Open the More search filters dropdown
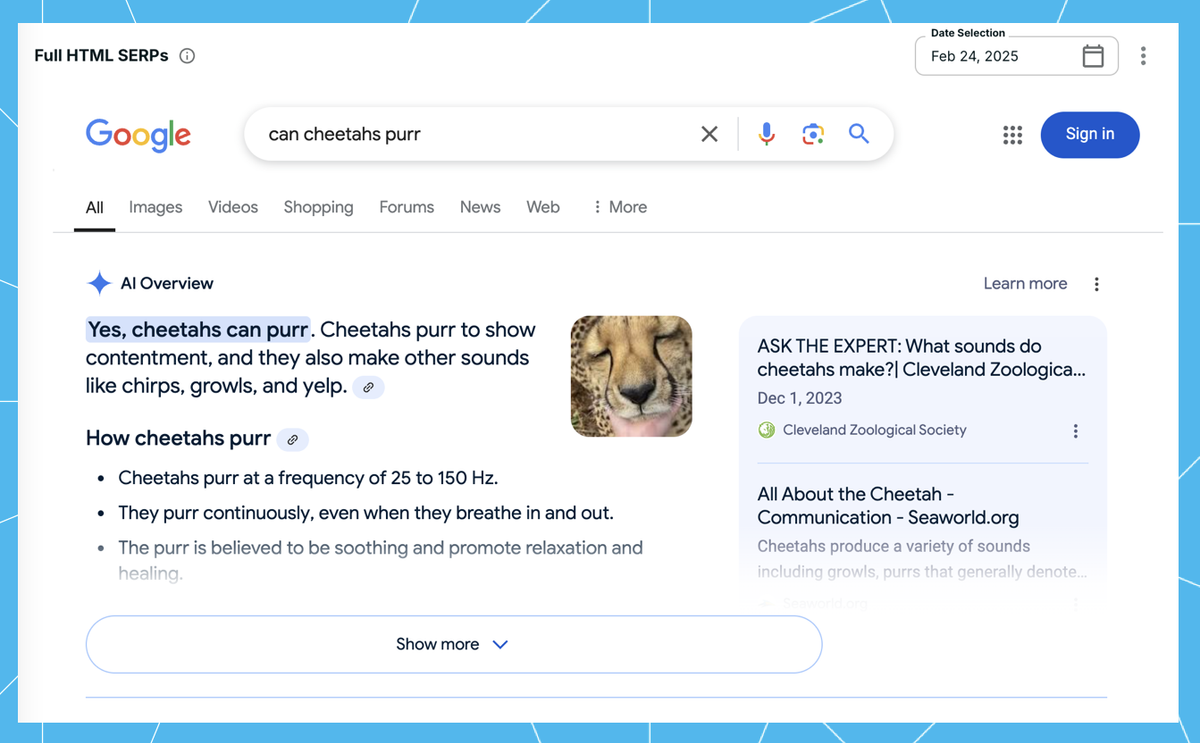Image resolution: width=1200 pixels, height=743 pixels. [619, 207]
